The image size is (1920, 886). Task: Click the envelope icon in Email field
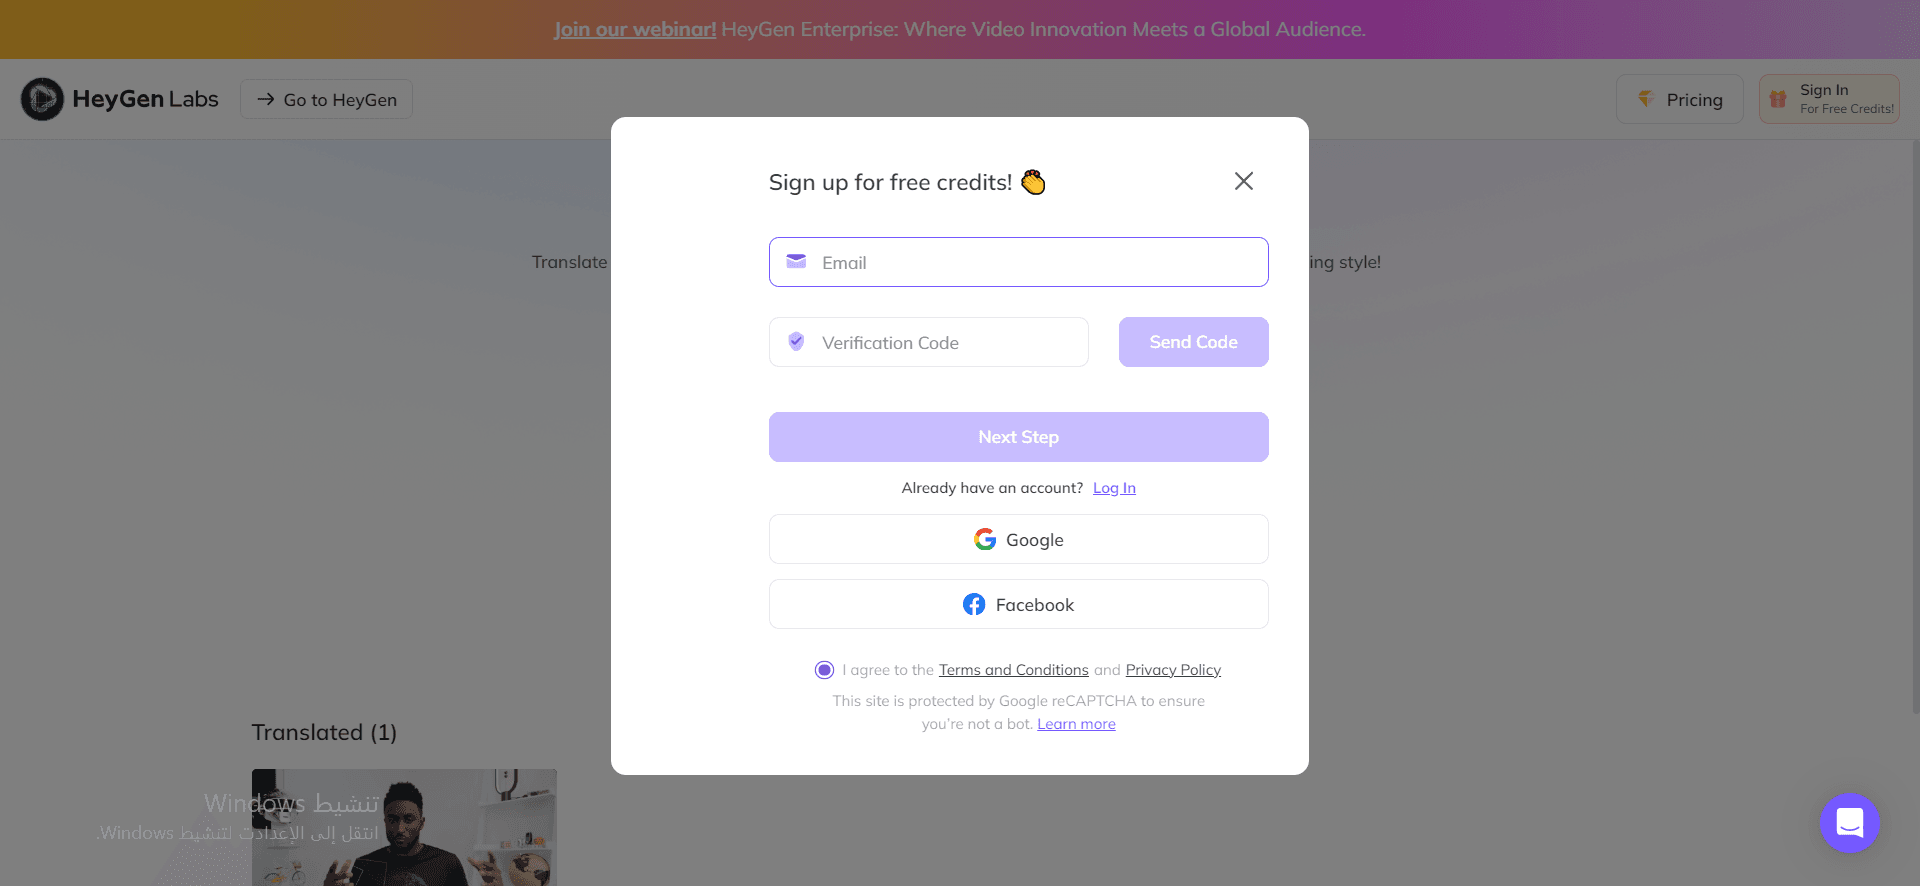pos(796,262)
